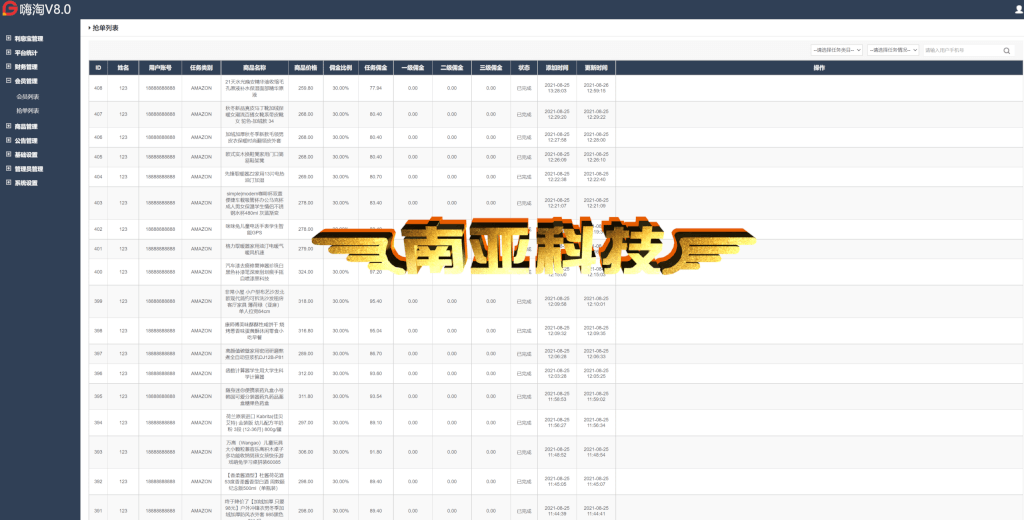Screen dimensions: 1024x520
Task: Click the 嗨淘 logo icon
Action: 9,9
